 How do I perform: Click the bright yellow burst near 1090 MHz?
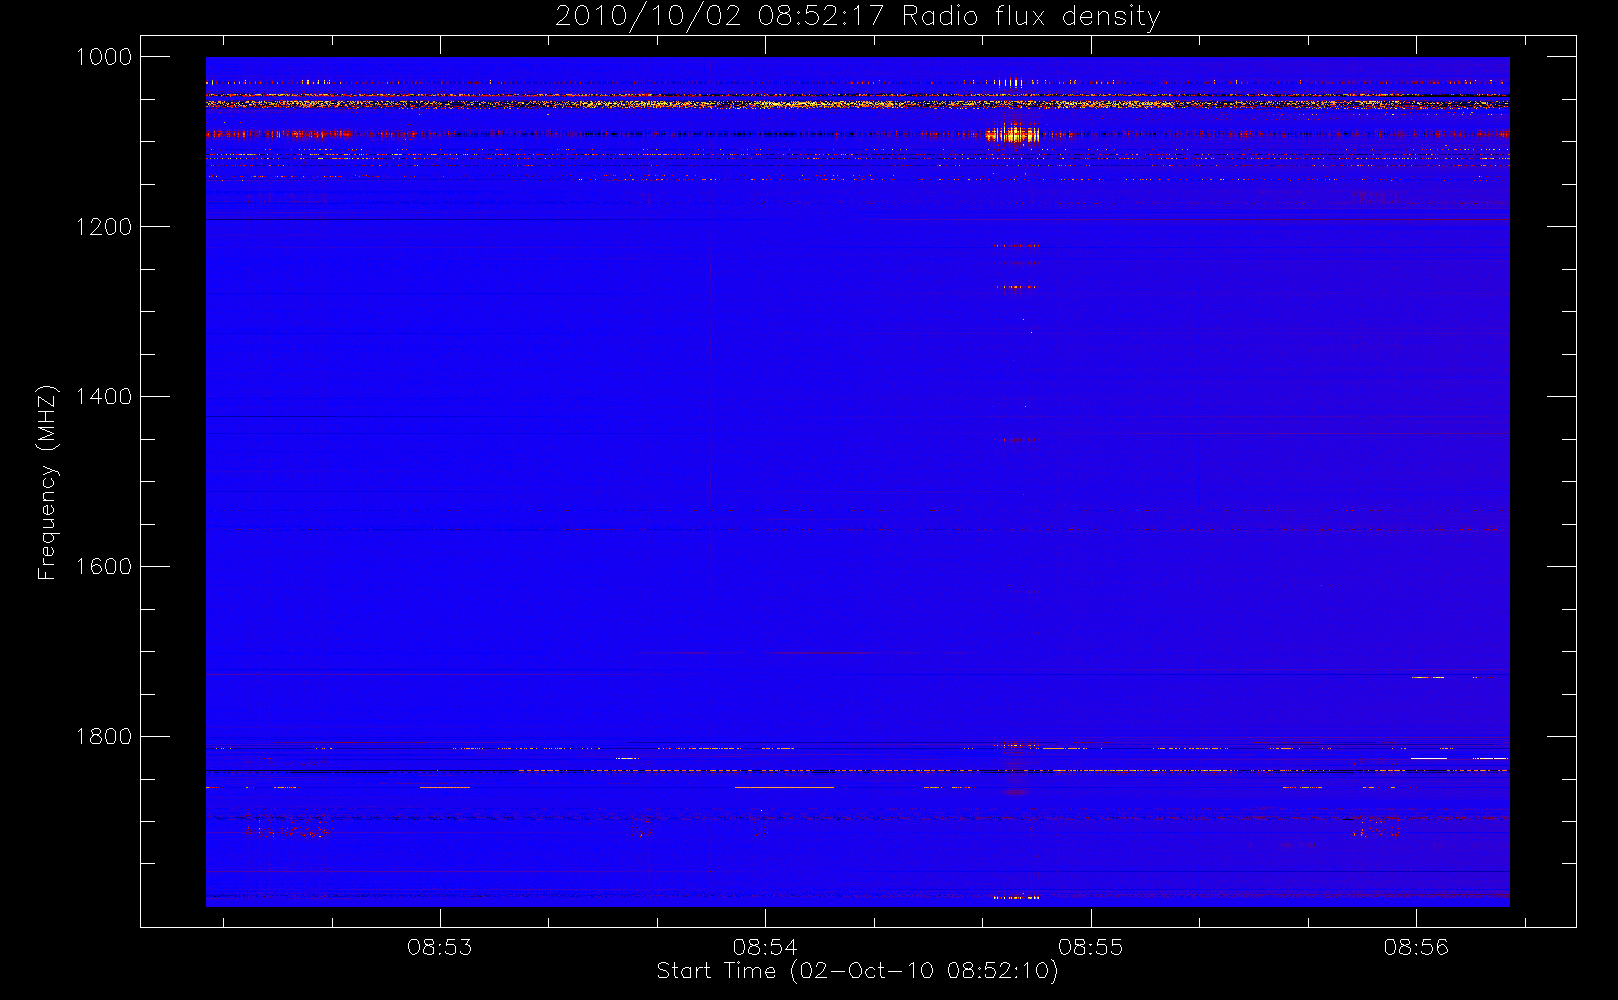(x=1013, y=134)
